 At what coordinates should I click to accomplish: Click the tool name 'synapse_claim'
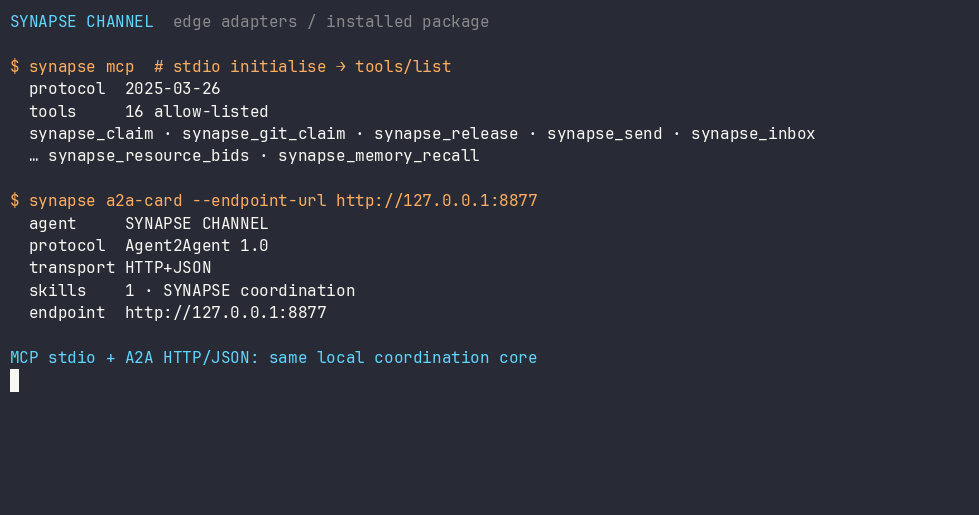91,134
